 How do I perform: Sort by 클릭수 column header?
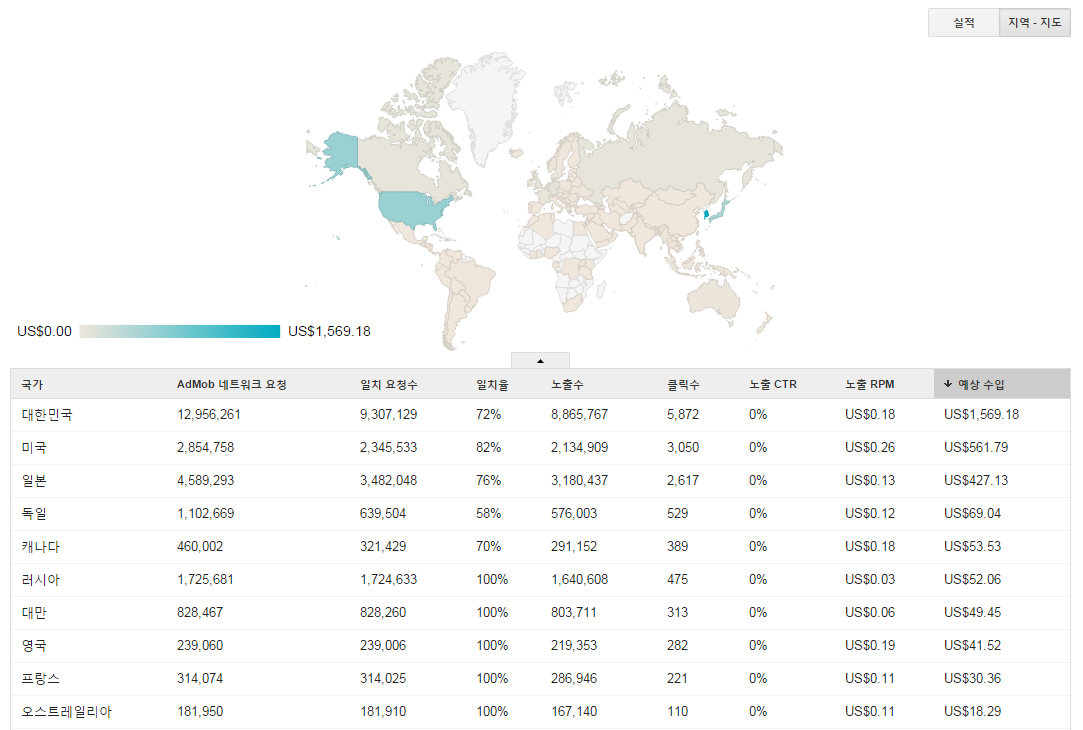[x=683, y=385]
